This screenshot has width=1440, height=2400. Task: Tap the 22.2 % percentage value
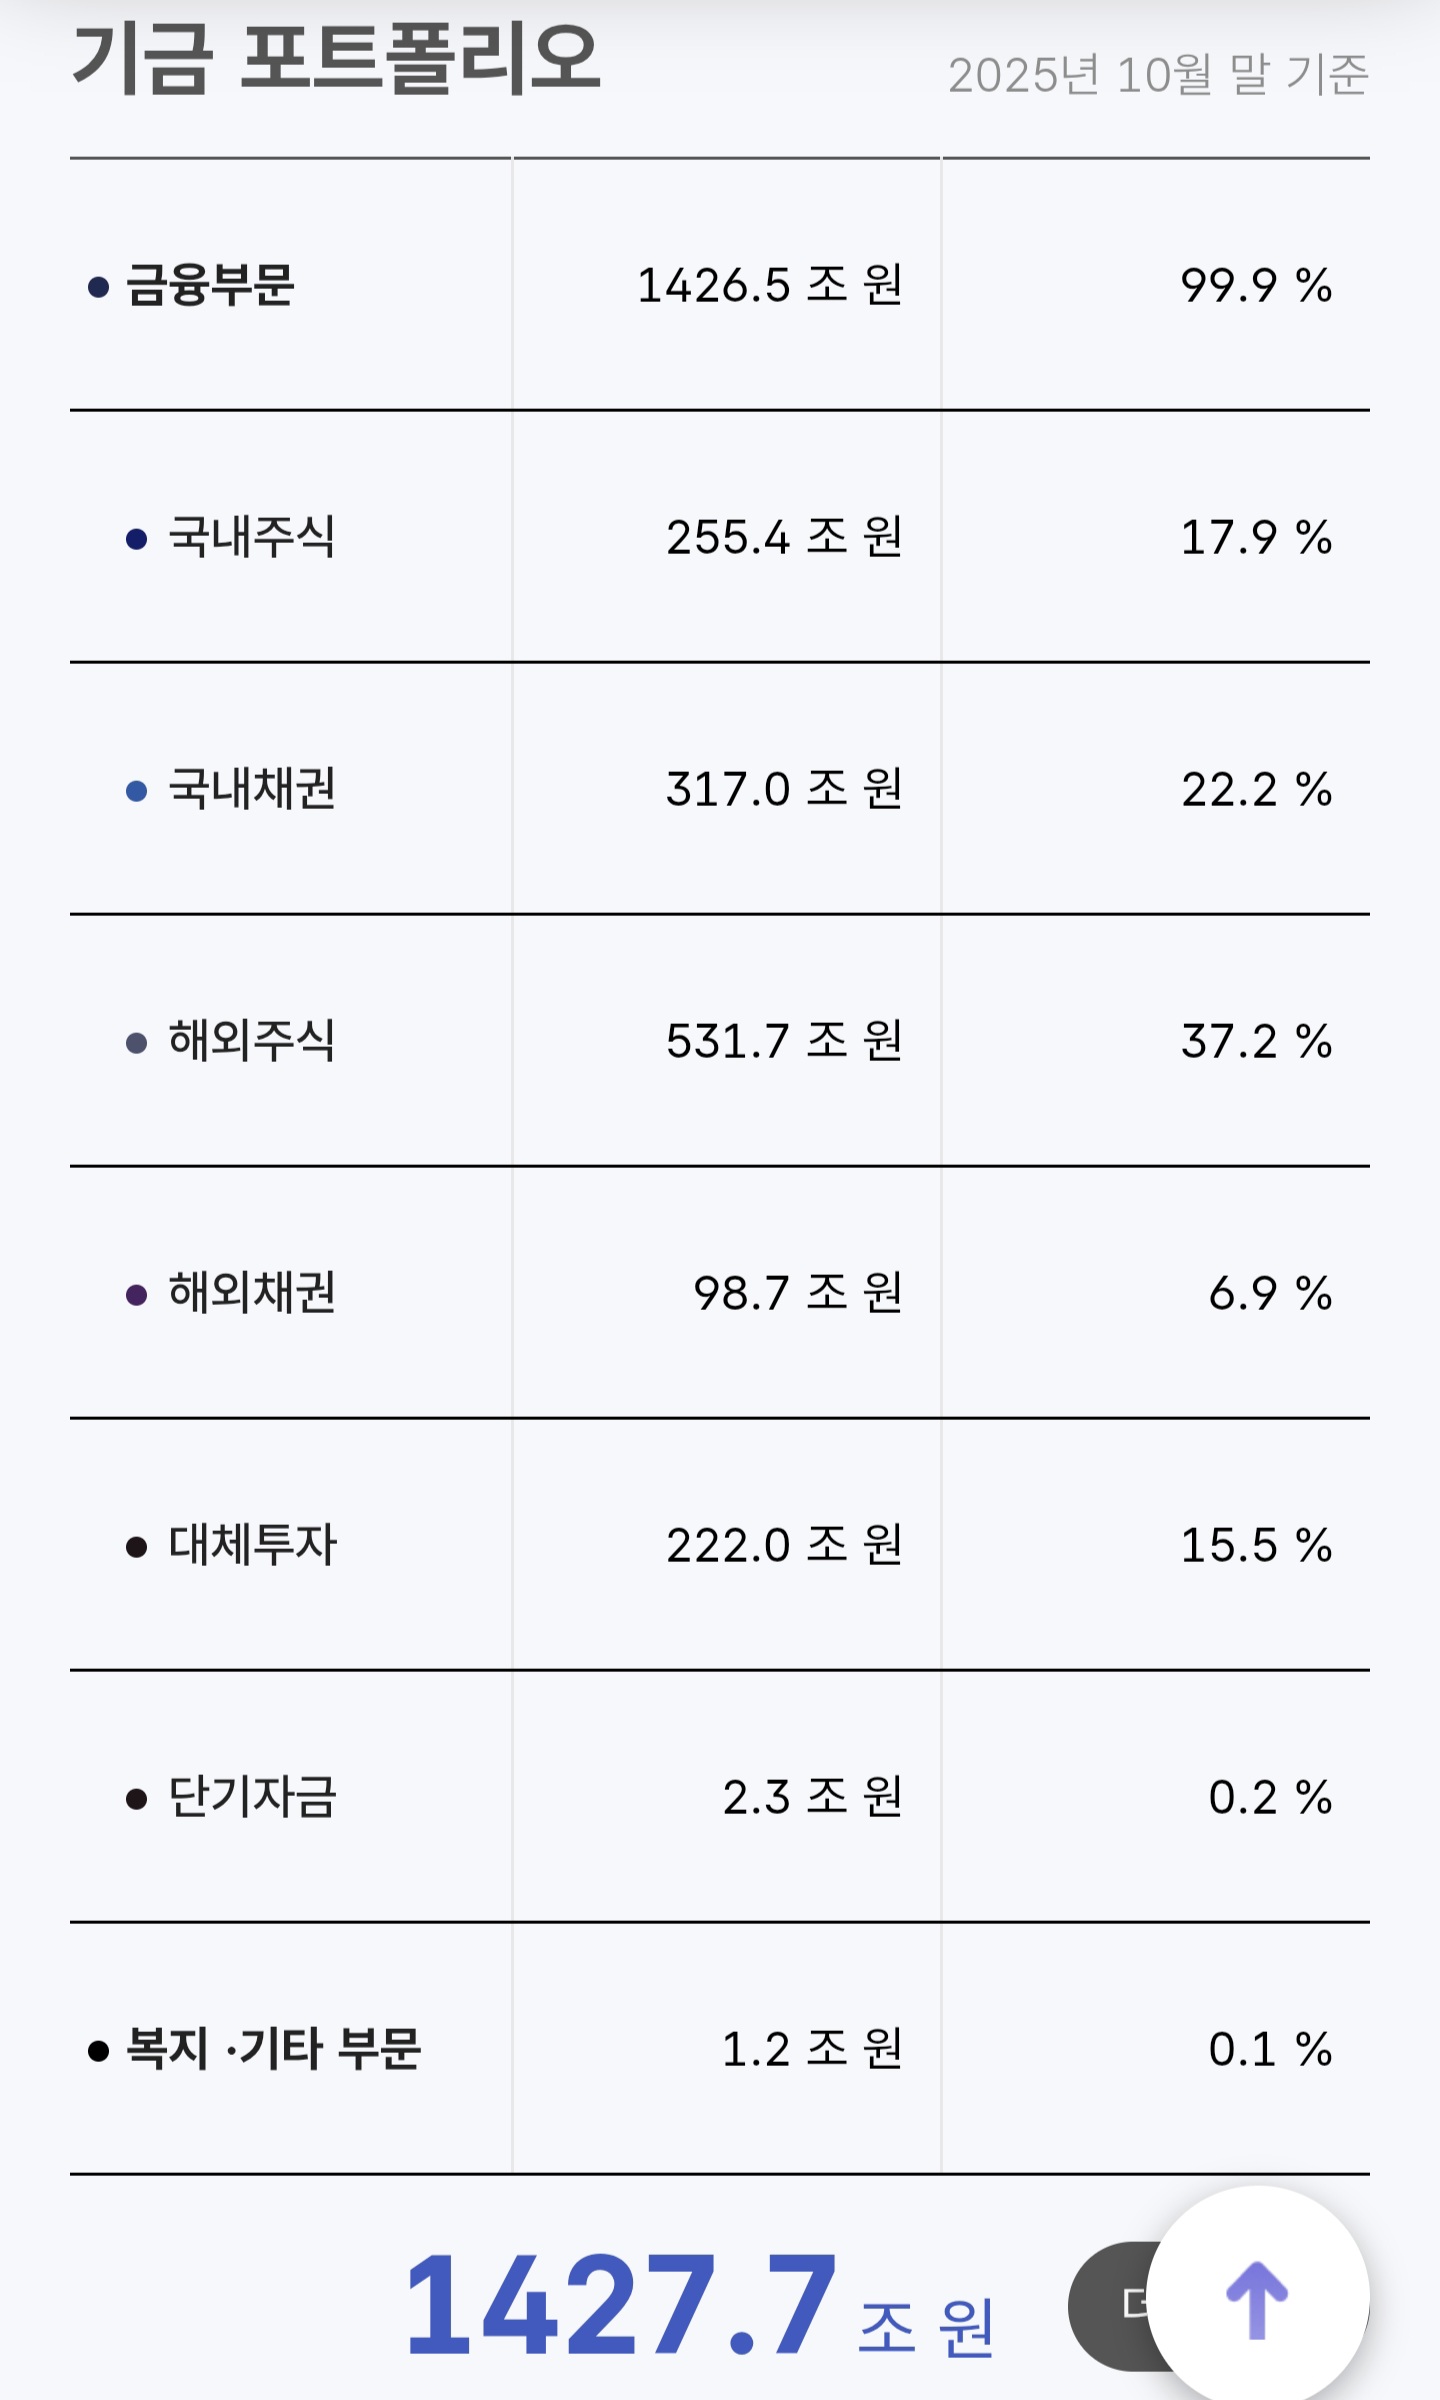pos(1256,789)
